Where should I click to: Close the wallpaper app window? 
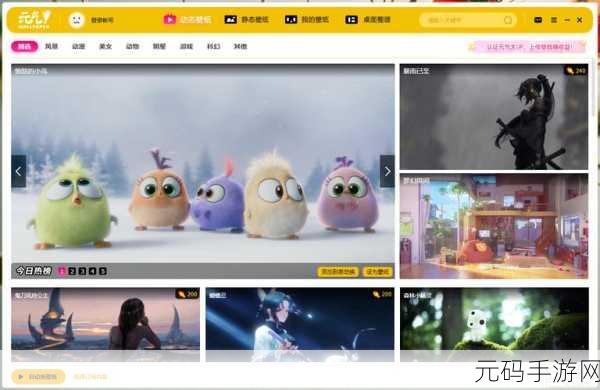tap(579, 20)
